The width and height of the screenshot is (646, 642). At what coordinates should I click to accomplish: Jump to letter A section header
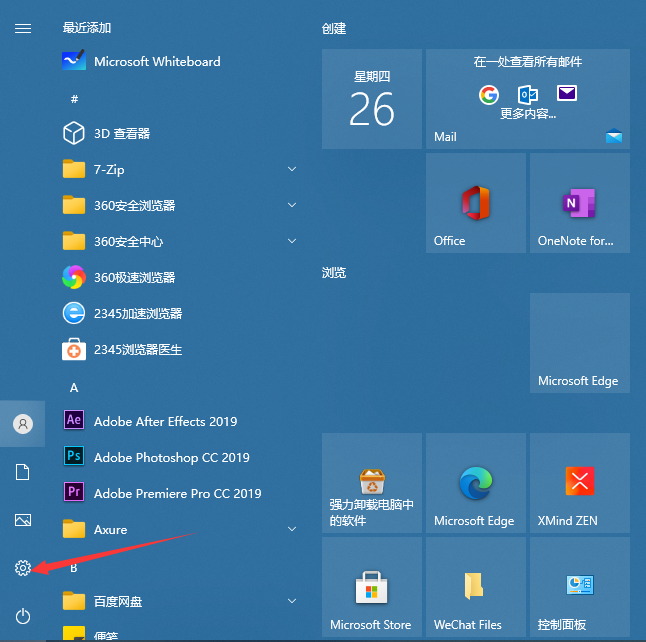point(74,387)
